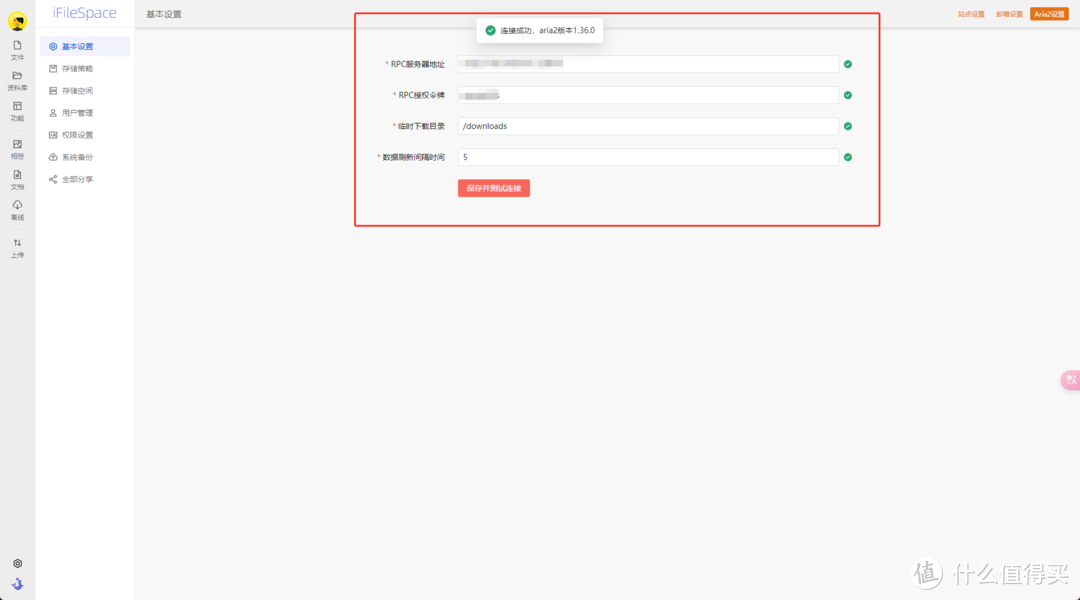1080x600 pixels.
Task: Open the user avatar at top left
Action: 17,21
